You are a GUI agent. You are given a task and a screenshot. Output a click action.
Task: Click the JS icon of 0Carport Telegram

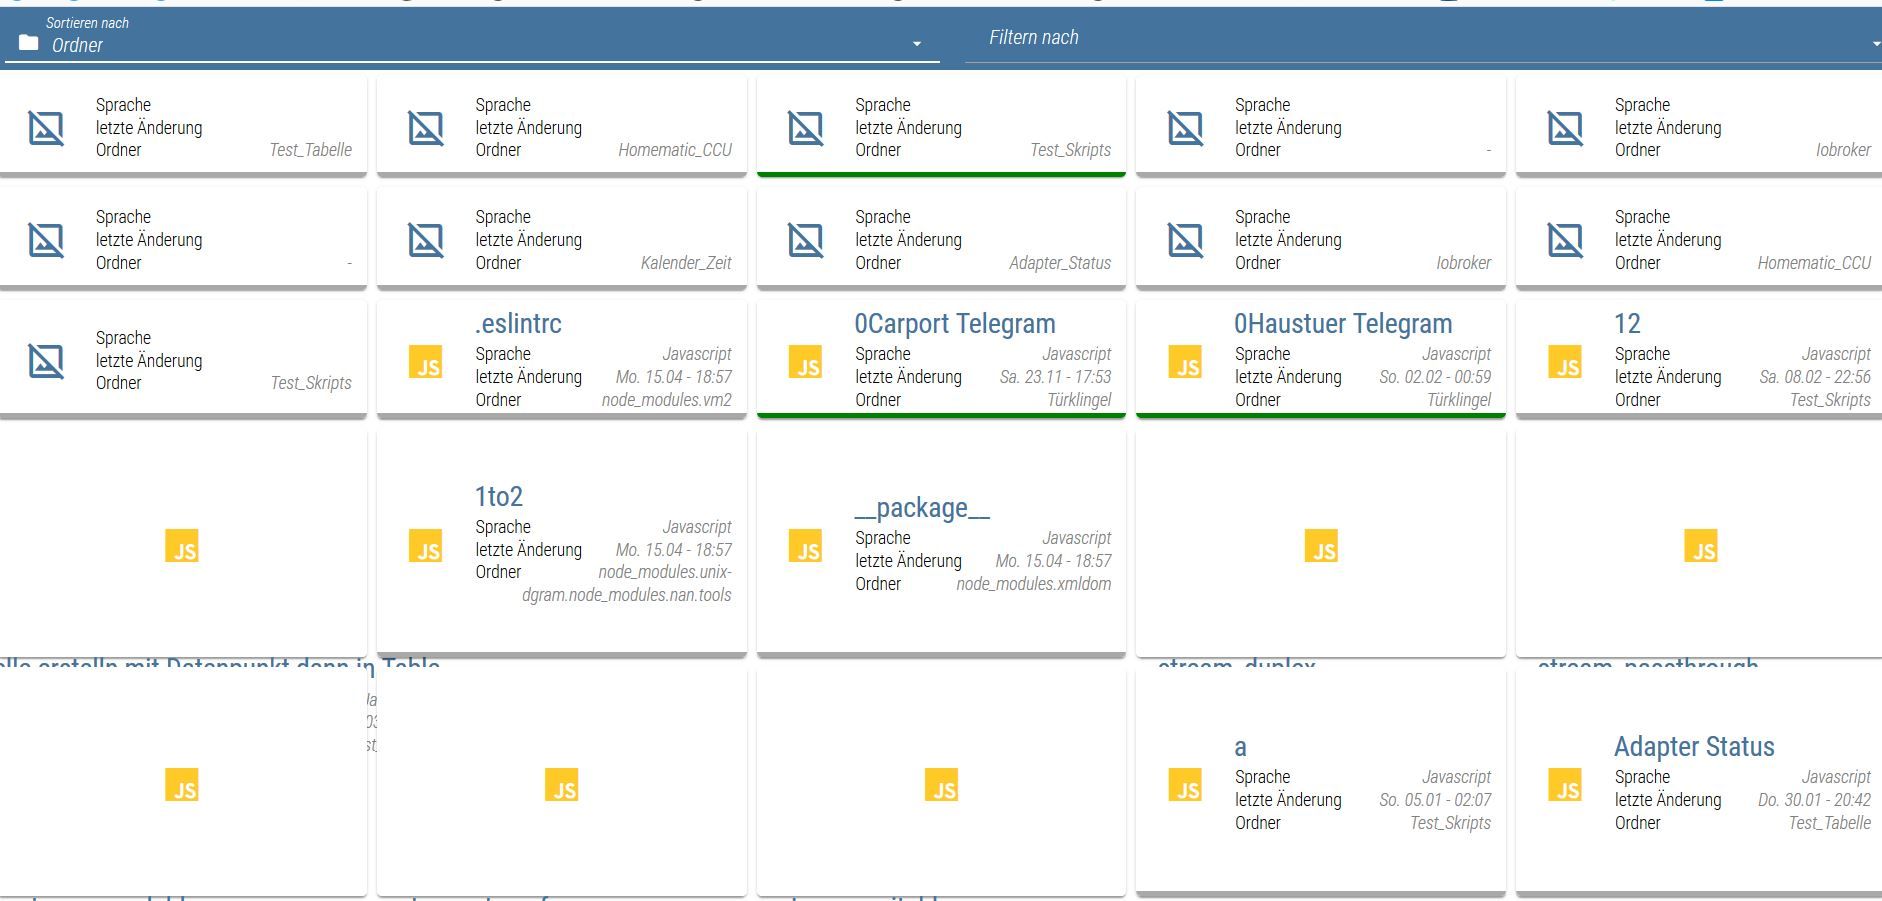coord(805,362)
